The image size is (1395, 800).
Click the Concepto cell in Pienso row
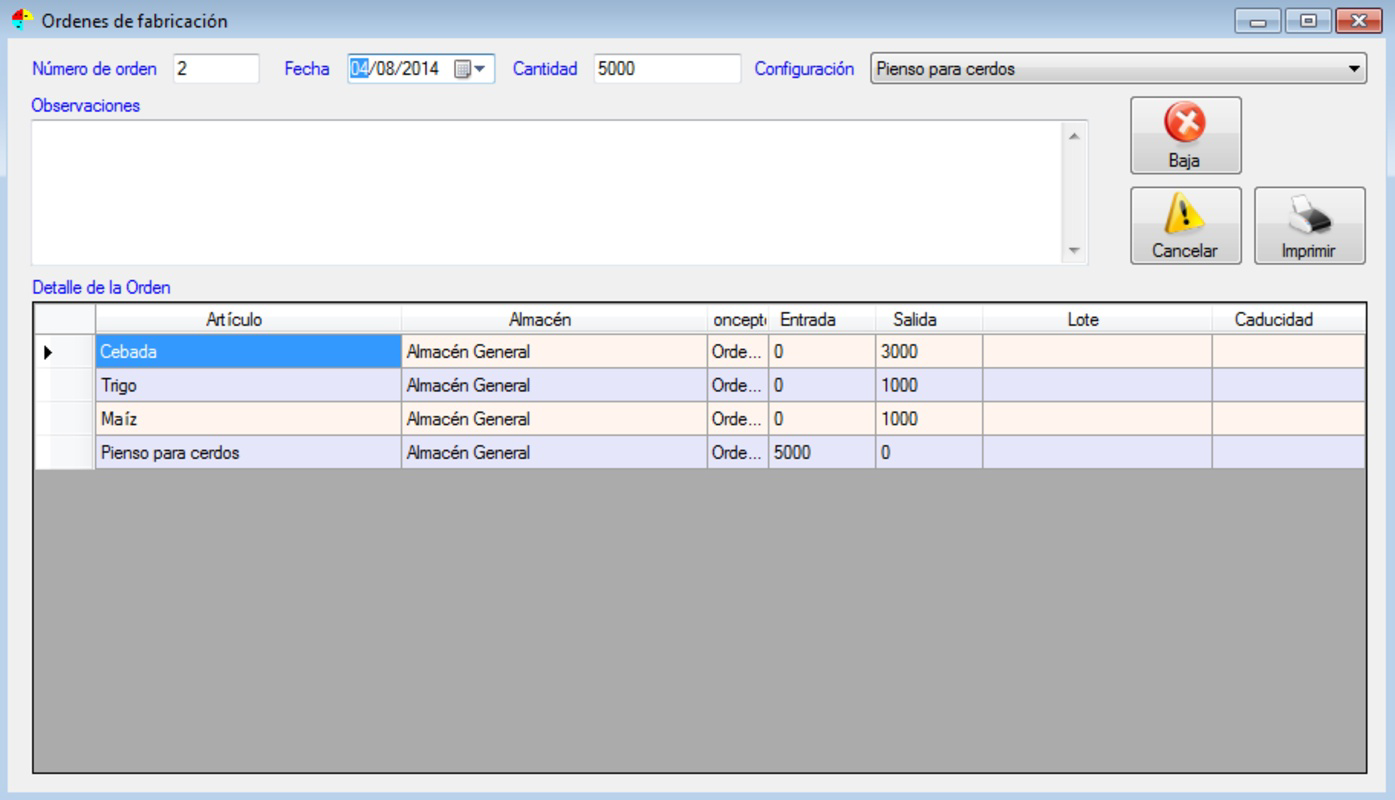(738, 453)
